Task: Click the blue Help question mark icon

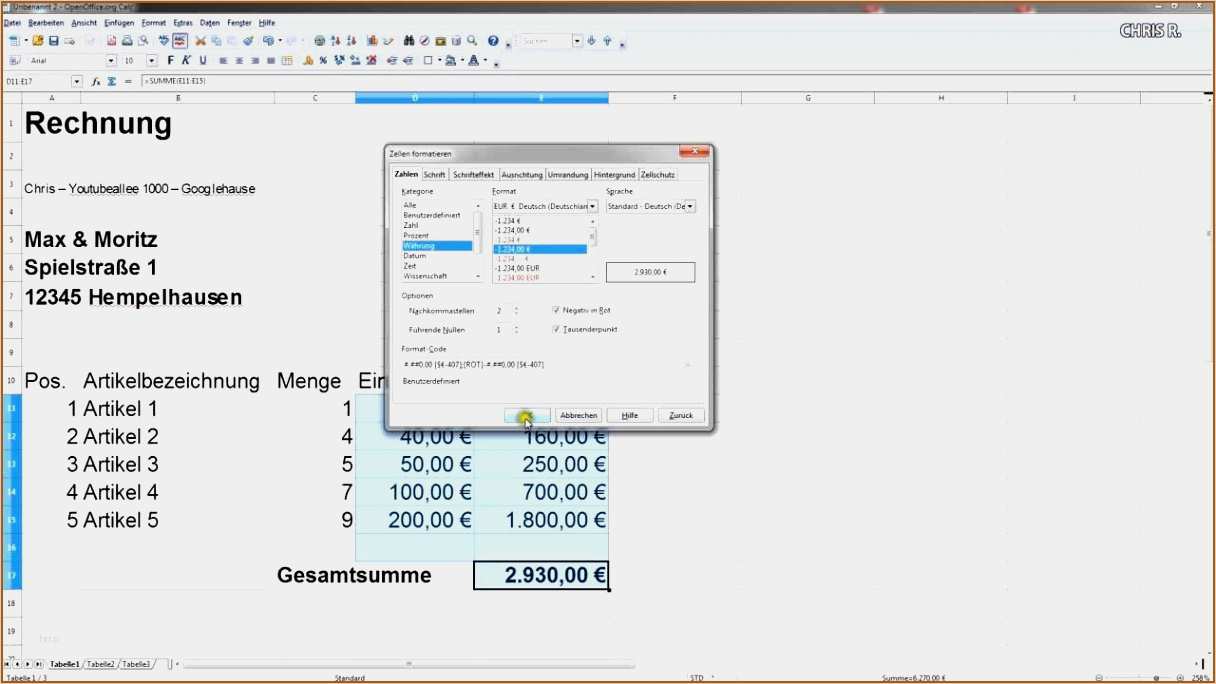Action: click(x=493, y=41)
